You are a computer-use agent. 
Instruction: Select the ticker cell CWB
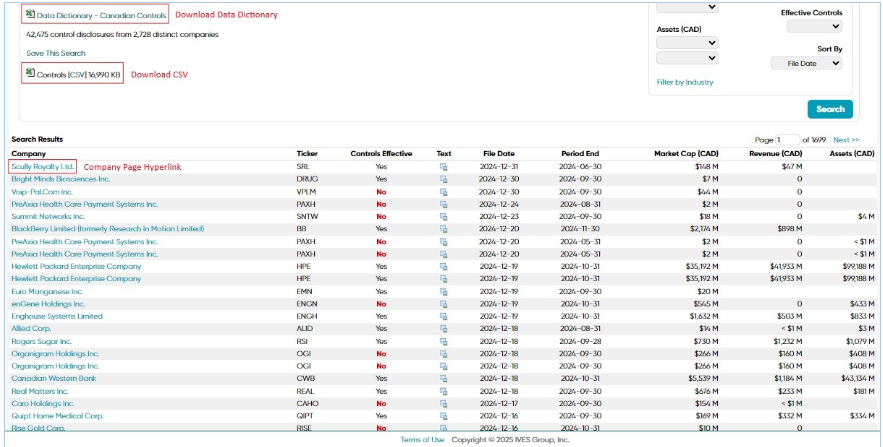[x=305, y=379]
